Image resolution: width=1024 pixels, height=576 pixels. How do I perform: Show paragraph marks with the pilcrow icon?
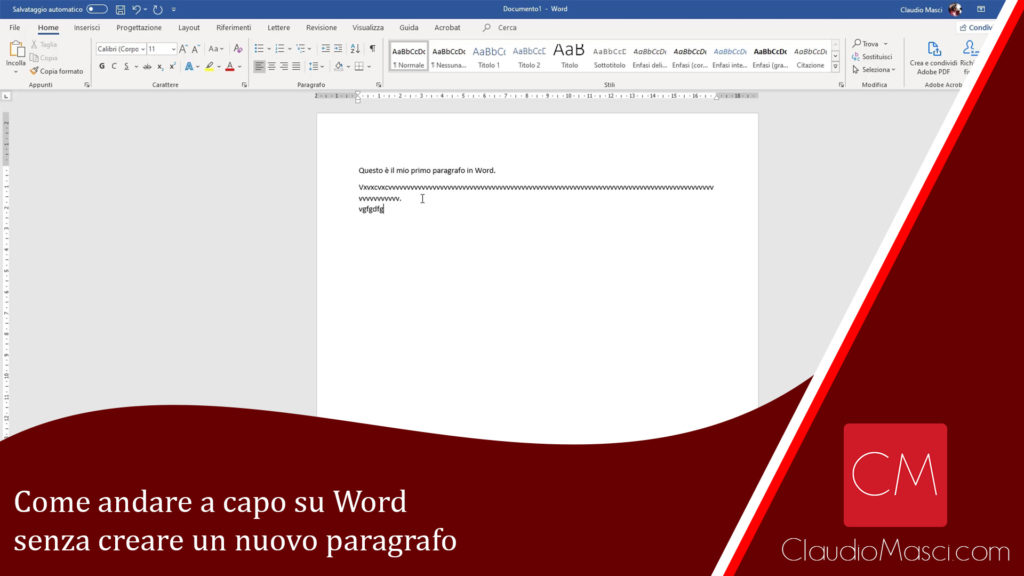(x=372, y=48)
